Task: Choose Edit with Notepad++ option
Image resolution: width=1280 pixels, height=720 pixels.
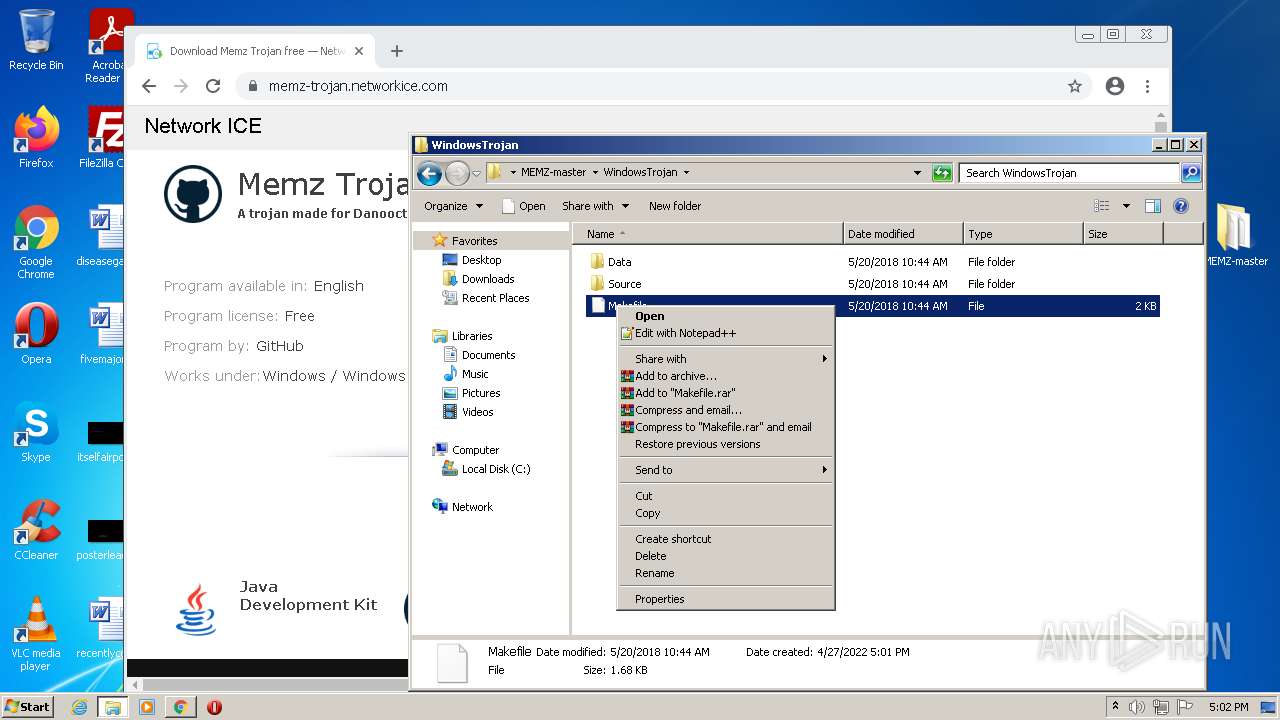Action: 726,333
